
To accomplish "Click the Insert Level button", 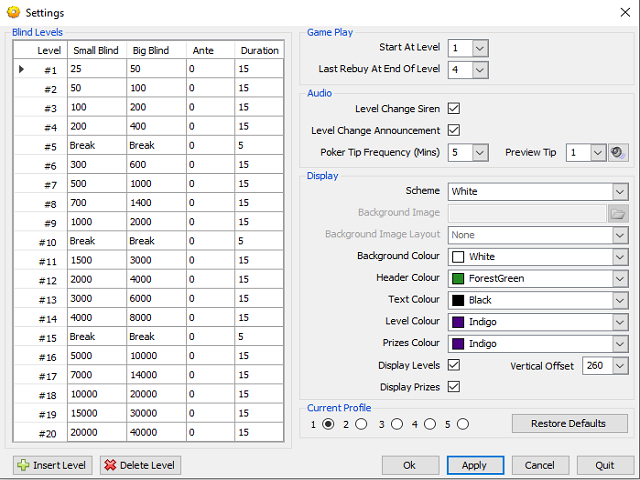I will [x=53, y=465].
